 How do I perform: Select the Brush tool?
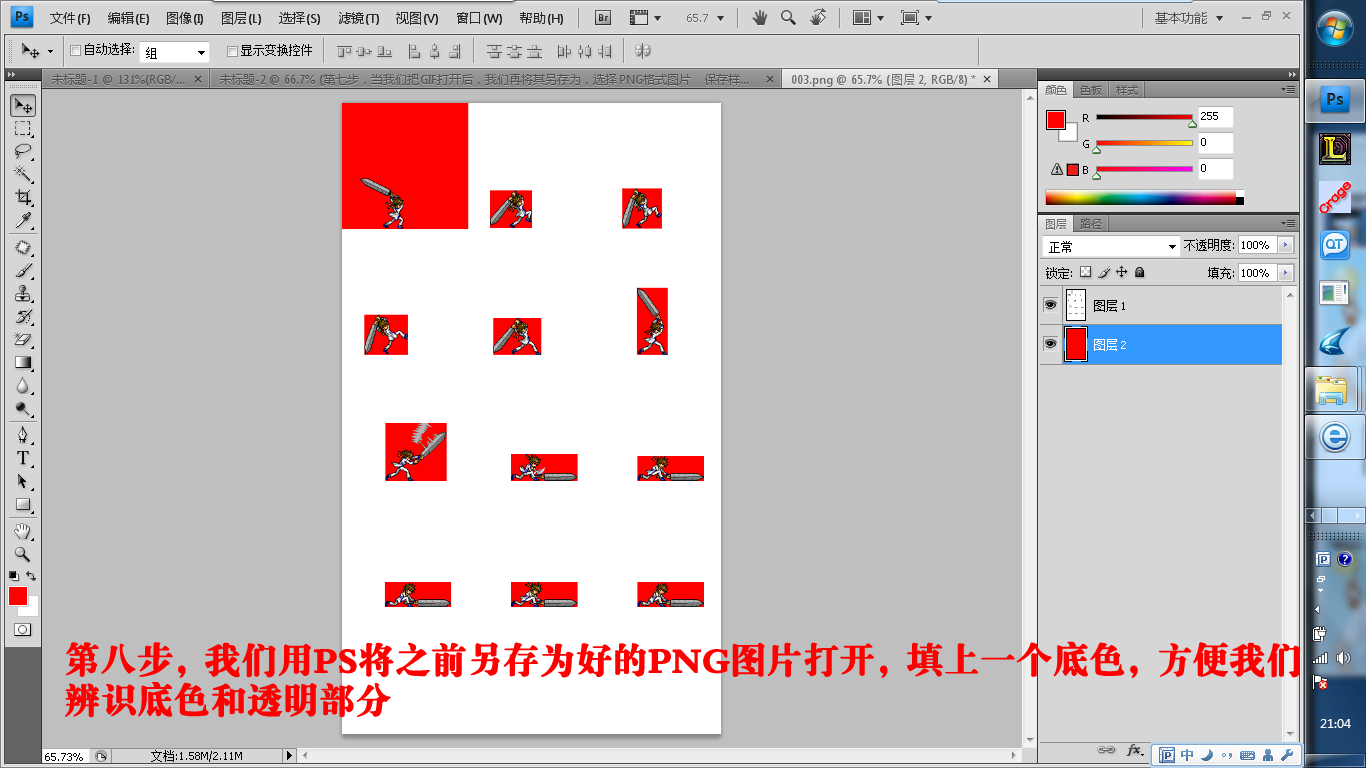[22, 271]
